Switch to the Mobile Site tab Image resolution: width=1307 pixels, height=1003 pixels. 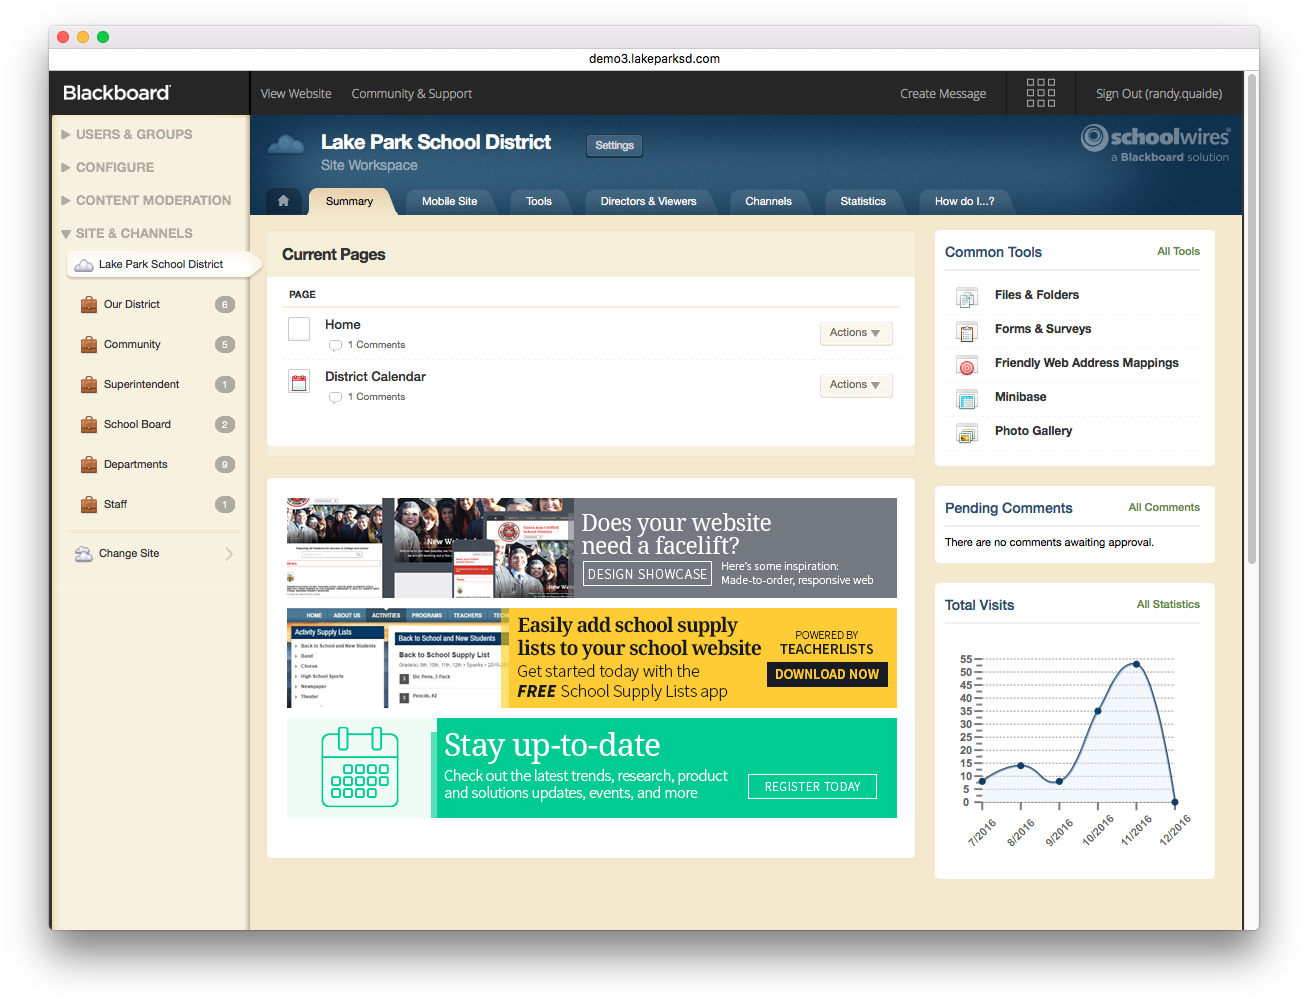tap(449, 201)
